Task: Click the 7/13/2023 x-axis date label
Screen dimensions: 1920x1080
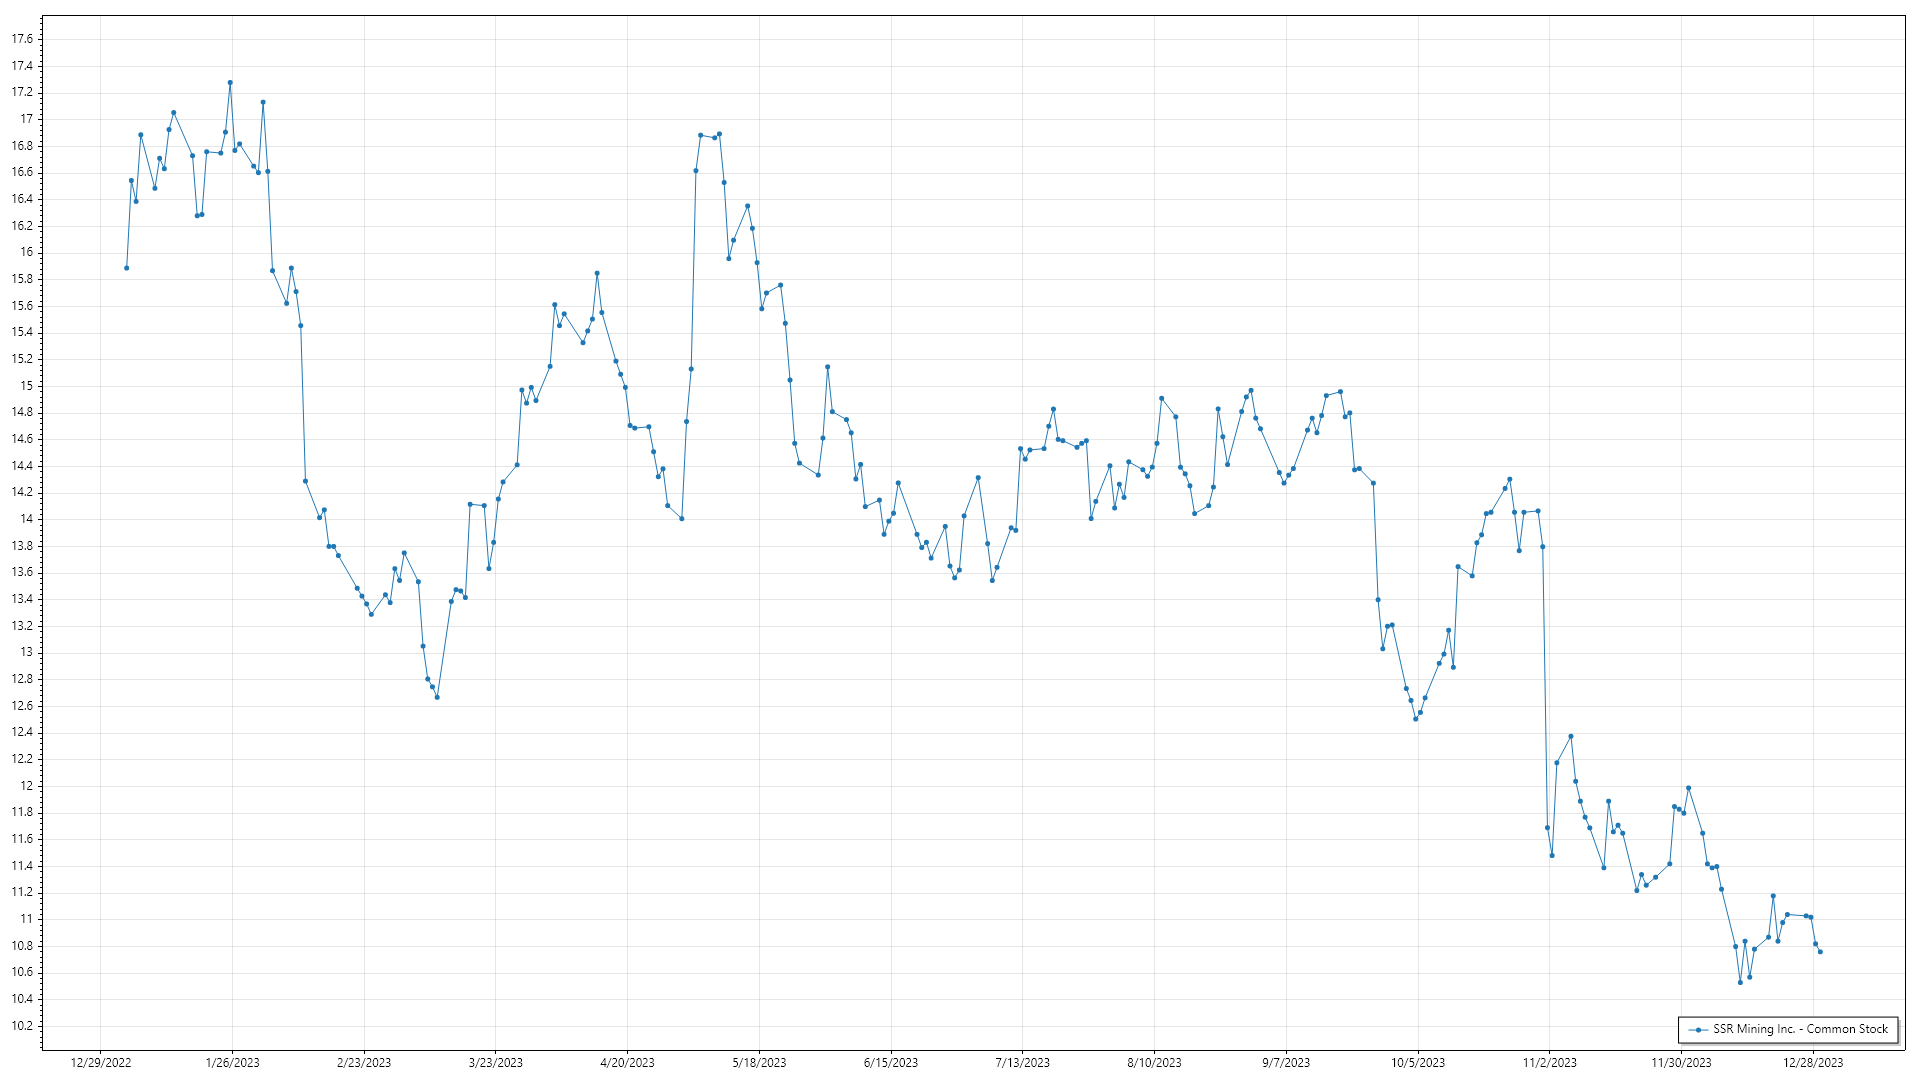Action: [x=1022, y=1063]
